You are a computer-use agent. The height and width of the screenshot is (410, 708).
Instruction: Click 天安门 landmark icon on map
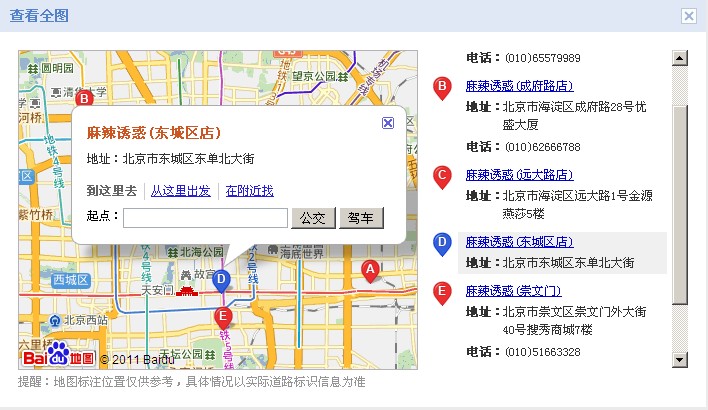187,290
